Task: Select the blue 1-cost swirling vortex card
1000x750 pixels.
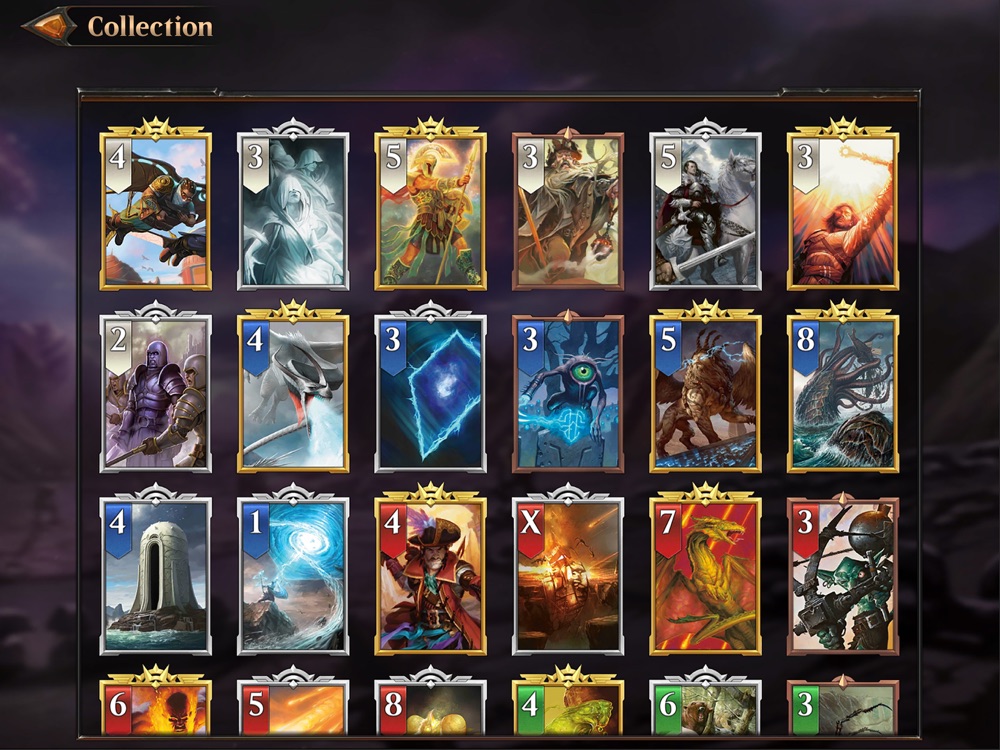Action: click(x=293, y=570)
